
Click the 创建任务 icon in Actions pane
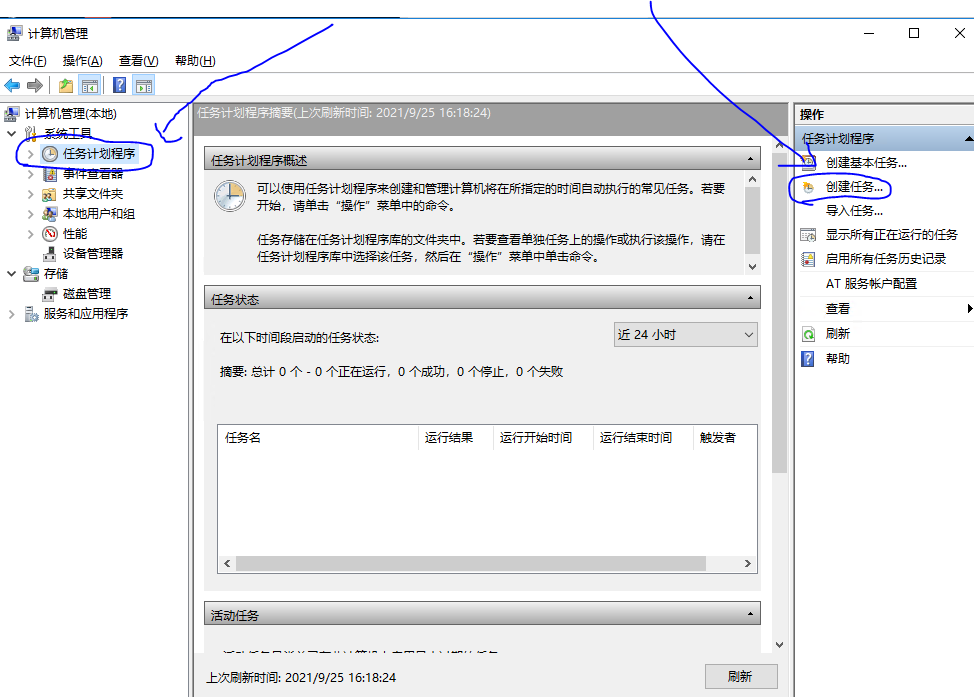pyautogui.click(x=808, y=187)
